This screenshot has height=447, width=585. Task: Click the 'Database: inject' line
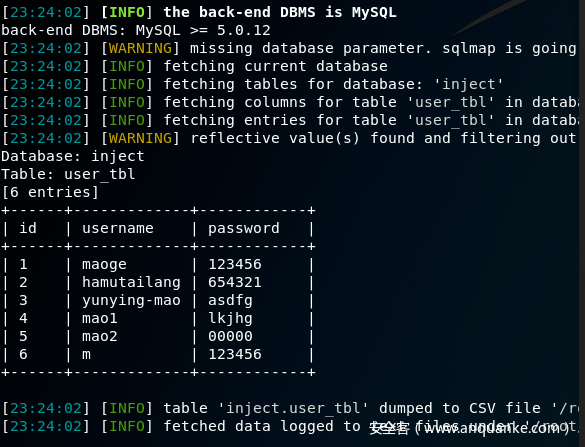coord(73,156)
